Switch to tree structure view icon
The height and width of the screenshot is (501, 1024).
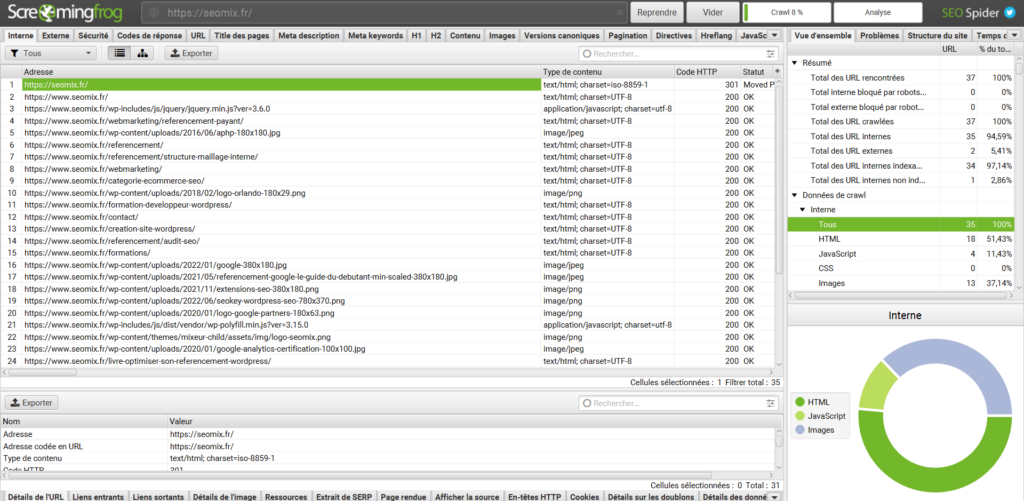[143, 53]
